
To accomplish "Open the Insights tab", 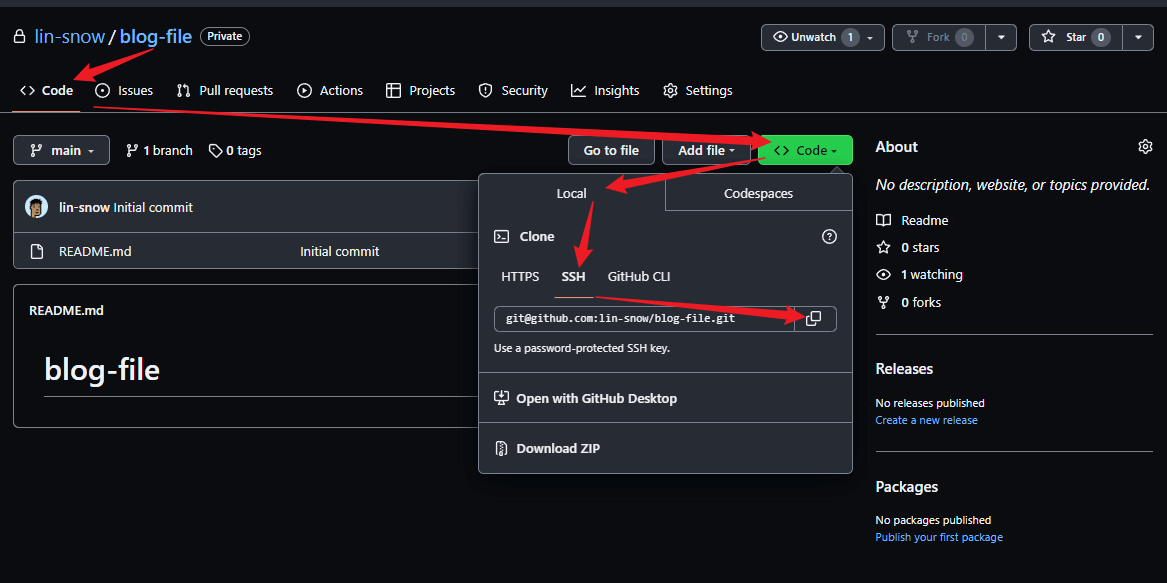I will point(605,91).
